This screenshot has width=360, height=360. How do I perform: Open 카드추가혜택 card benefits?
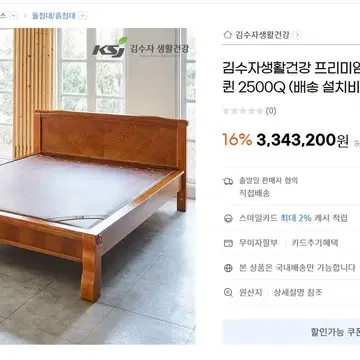pos(315,243)
